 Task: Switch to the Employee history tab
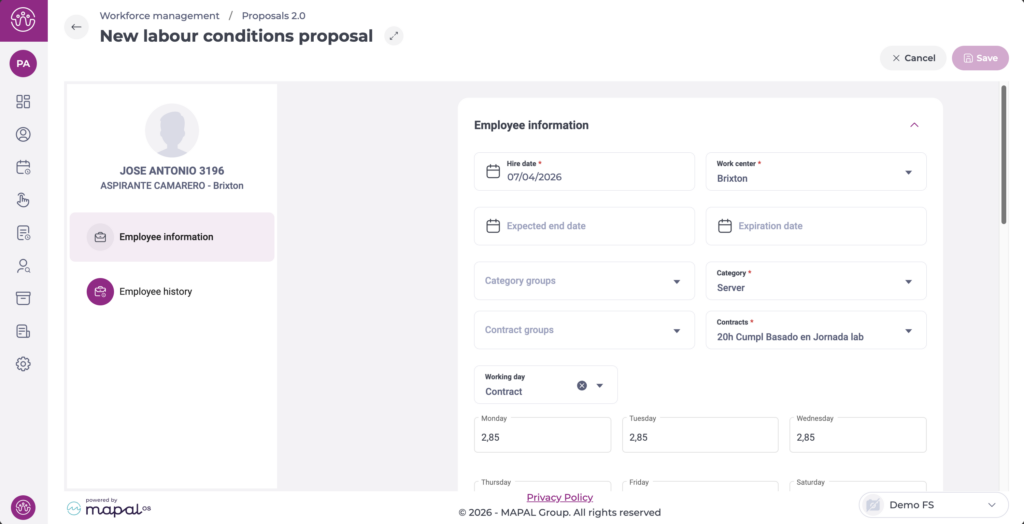point(155,291)
